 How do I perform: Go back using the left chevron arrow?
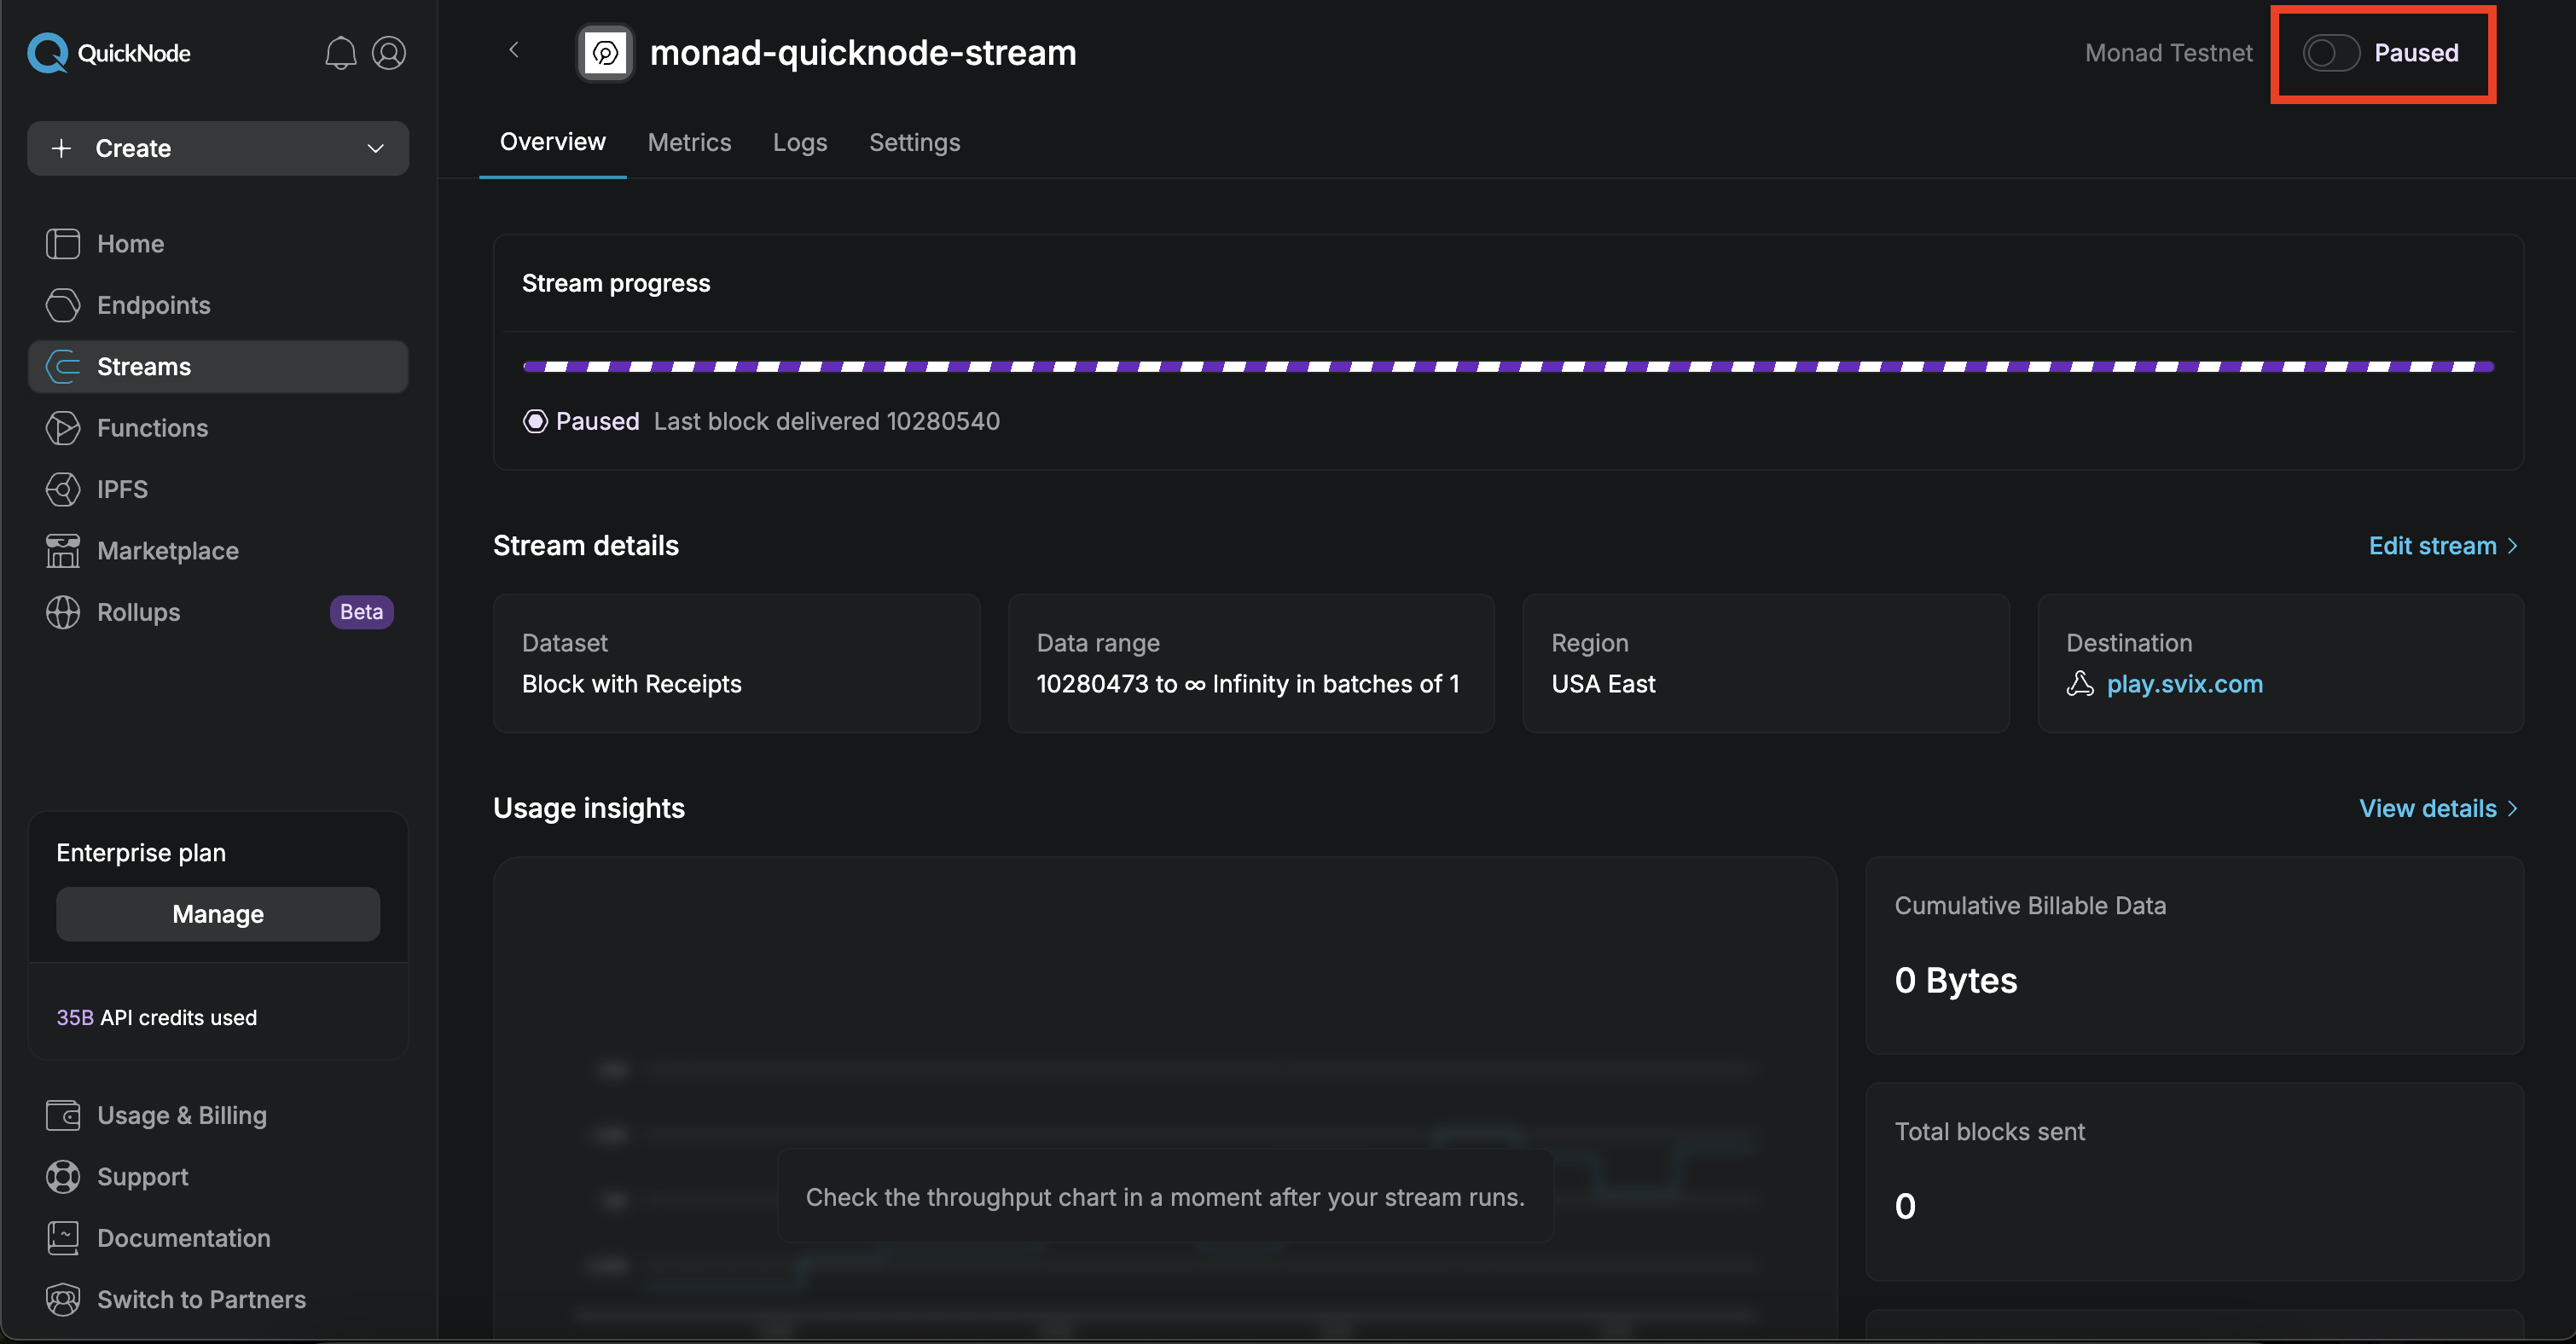coord(514,50)
